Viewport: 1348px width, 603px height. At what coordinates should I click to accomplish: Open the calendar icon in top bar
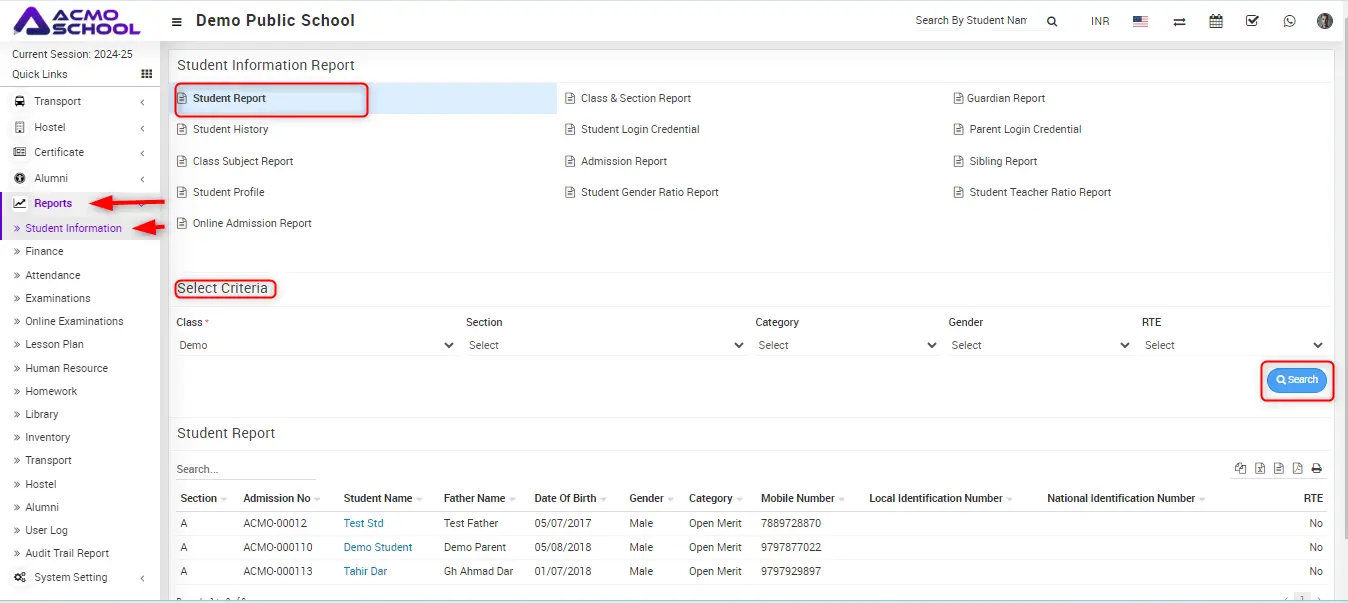1216,21
